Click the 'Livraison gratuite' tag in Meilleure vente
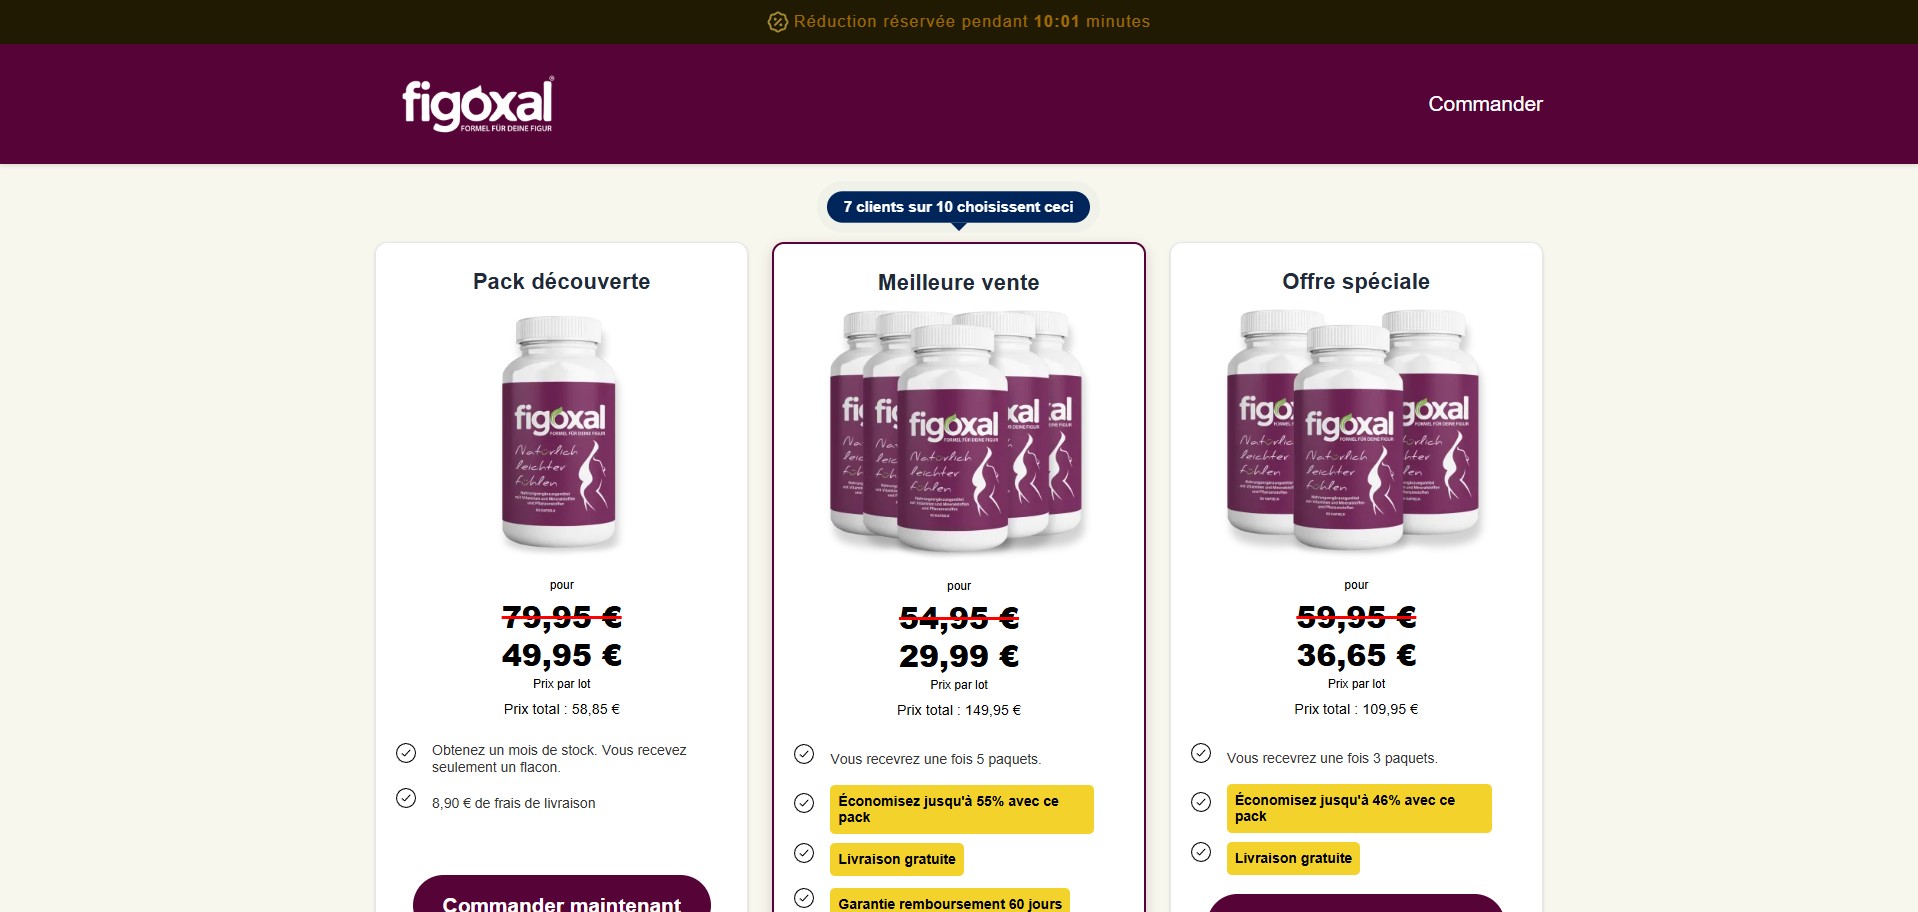1918x912 pixels. (897, 859)
